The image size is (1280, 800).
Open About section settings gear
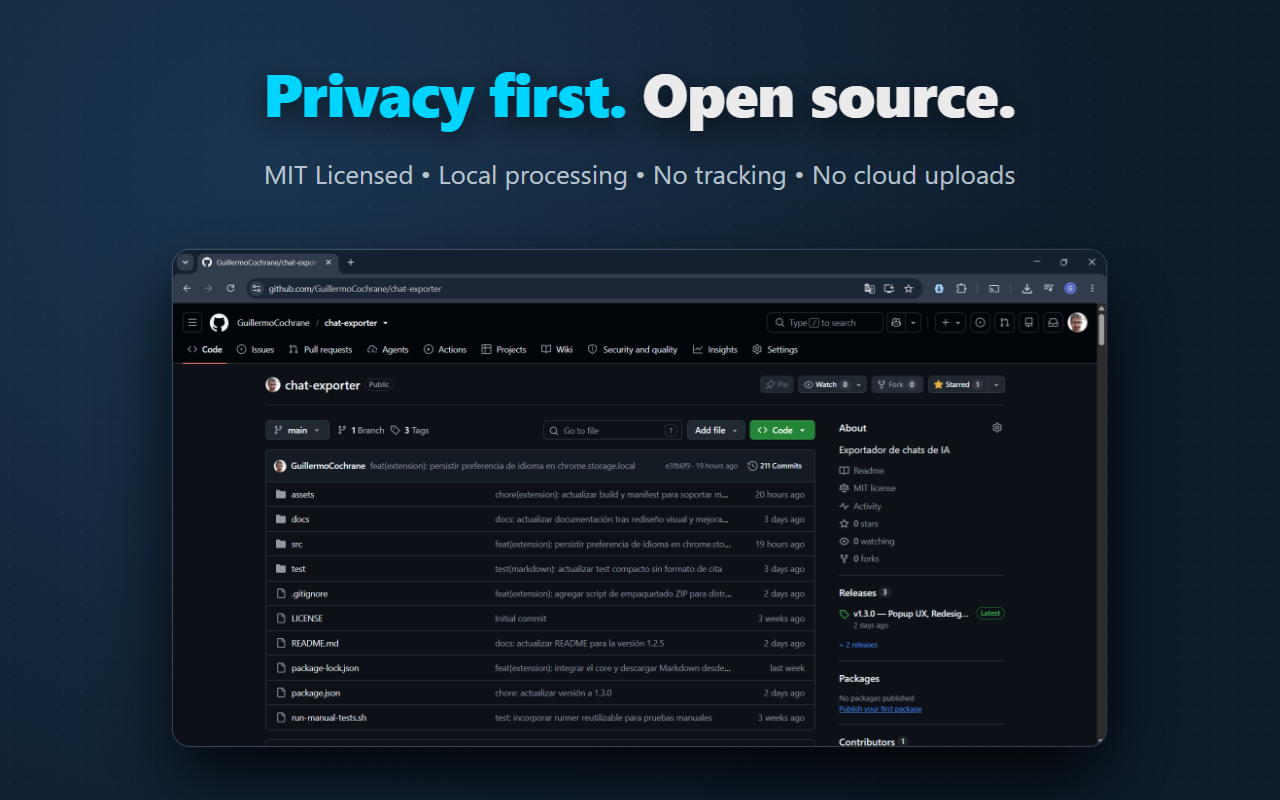(997, 427)
